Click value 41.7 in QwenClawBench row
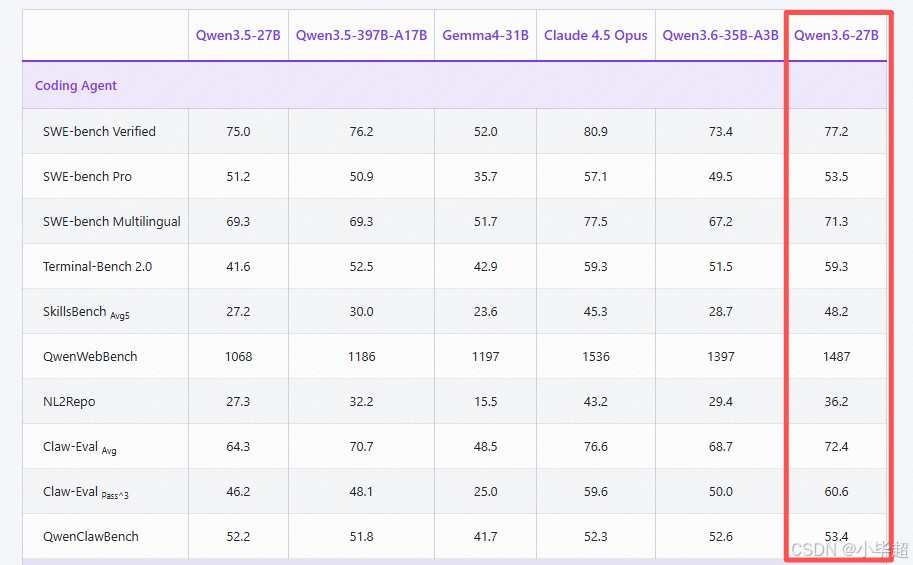The height and width of the screenshot is (565, 913). 485,536
